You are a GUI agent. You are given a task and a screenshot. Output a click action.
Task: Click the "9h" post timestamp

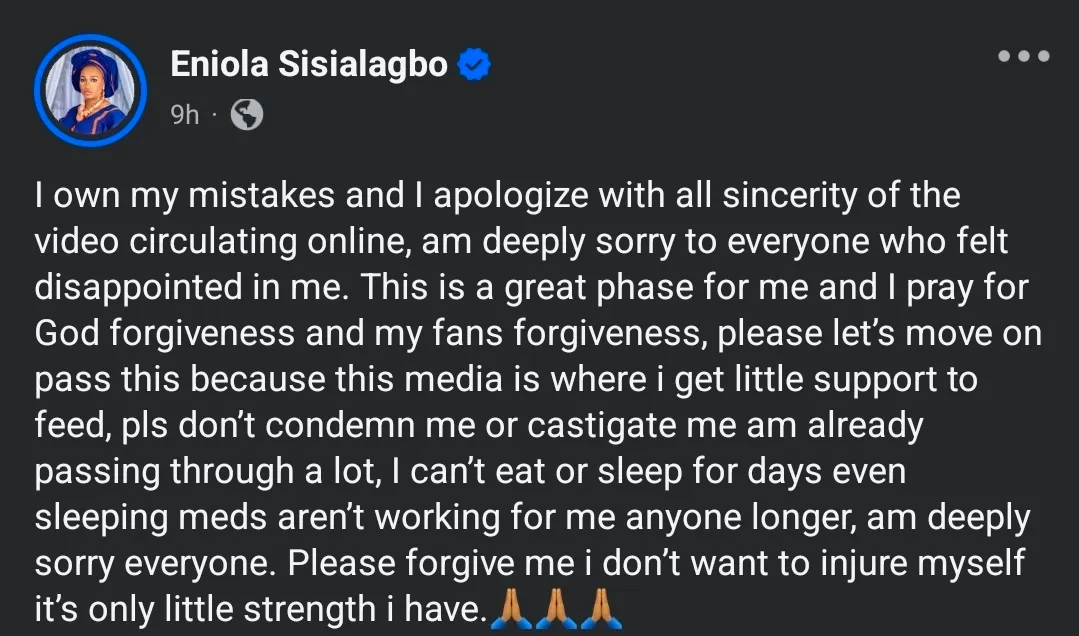[x=185, y=116]
